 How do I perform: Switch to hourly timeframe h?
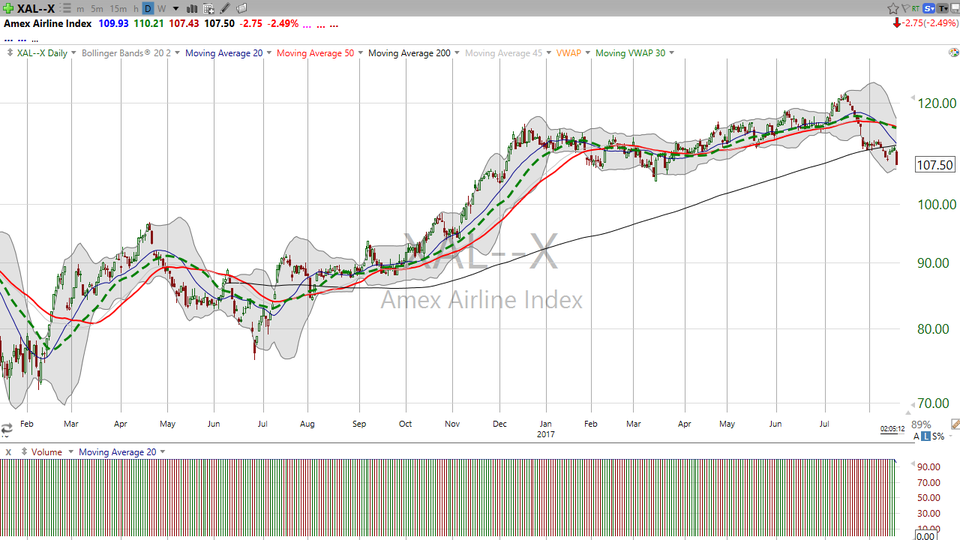(x=135, y=9)
